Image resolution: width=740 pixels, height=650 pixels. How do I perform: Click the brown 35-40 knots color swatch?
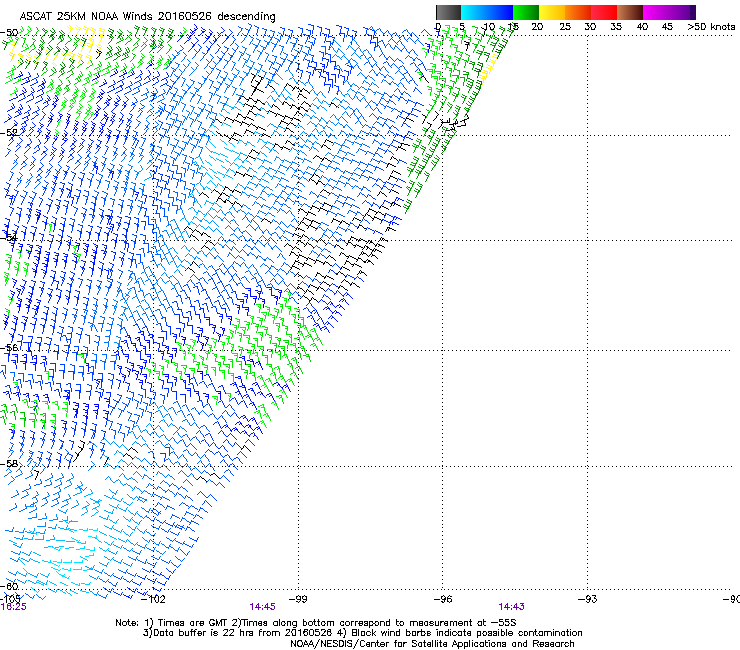click(x=630, y=12)
